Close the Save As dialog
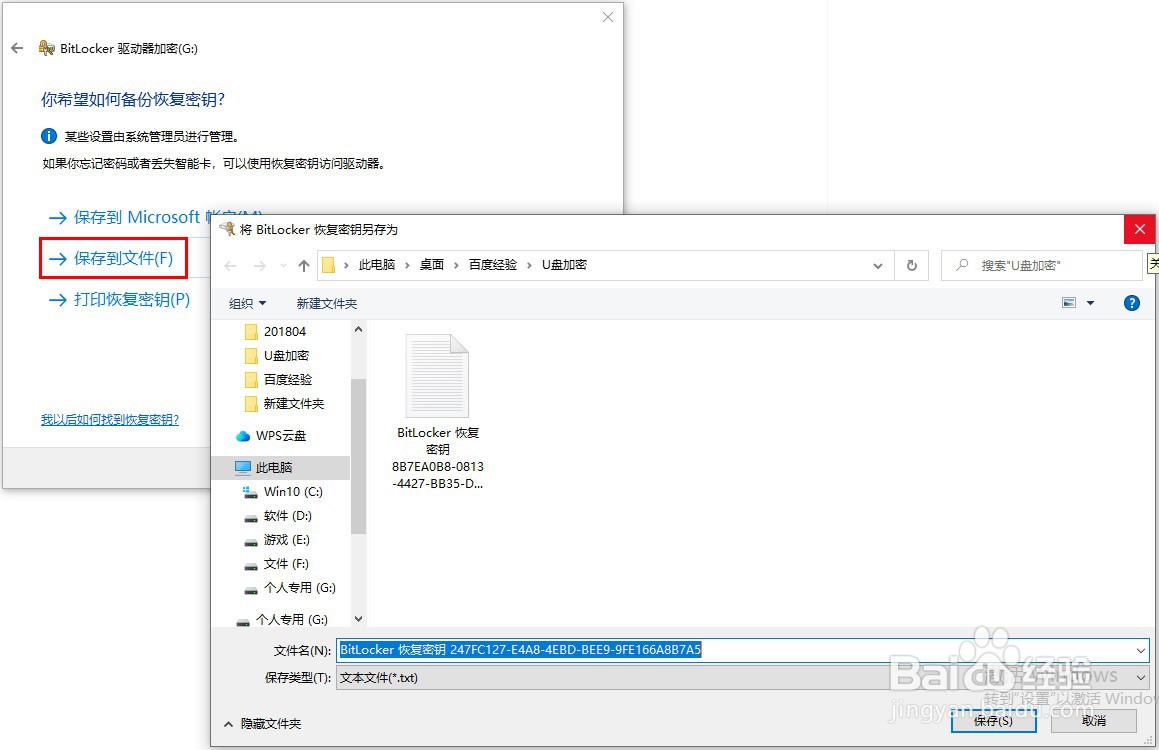1159x750 pixels. pos(1140,229)
